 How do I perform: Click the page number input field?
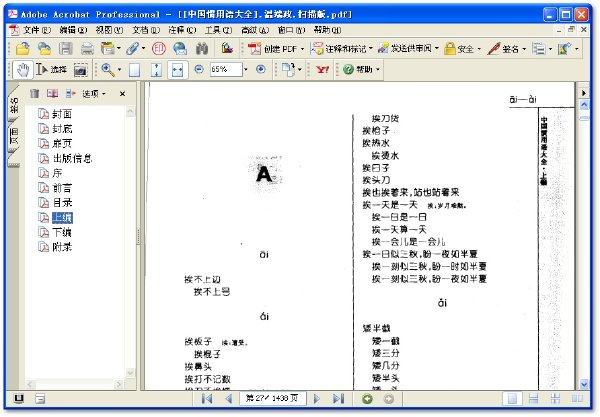click(272, 399)
